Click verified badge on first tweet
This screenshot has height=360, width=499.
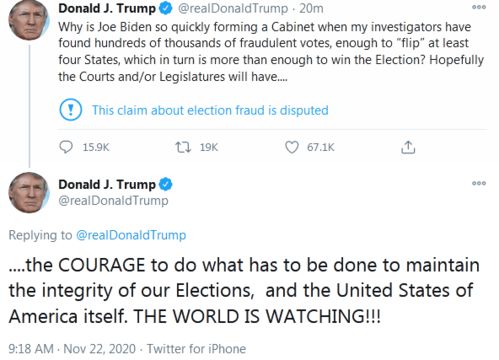pos(165,9)
